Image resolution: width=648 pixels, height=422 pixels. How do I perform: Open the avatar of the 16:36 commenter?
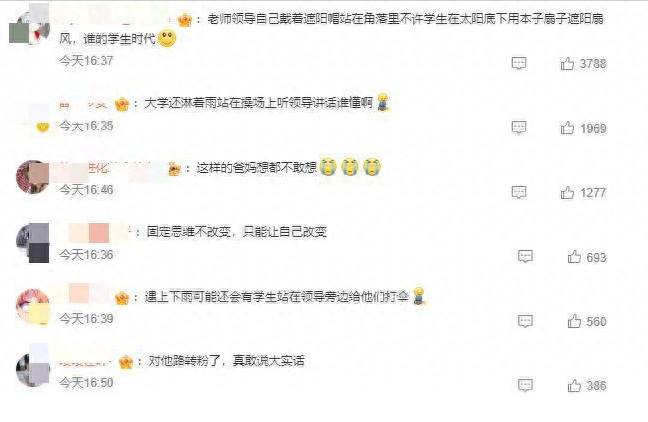33,243
